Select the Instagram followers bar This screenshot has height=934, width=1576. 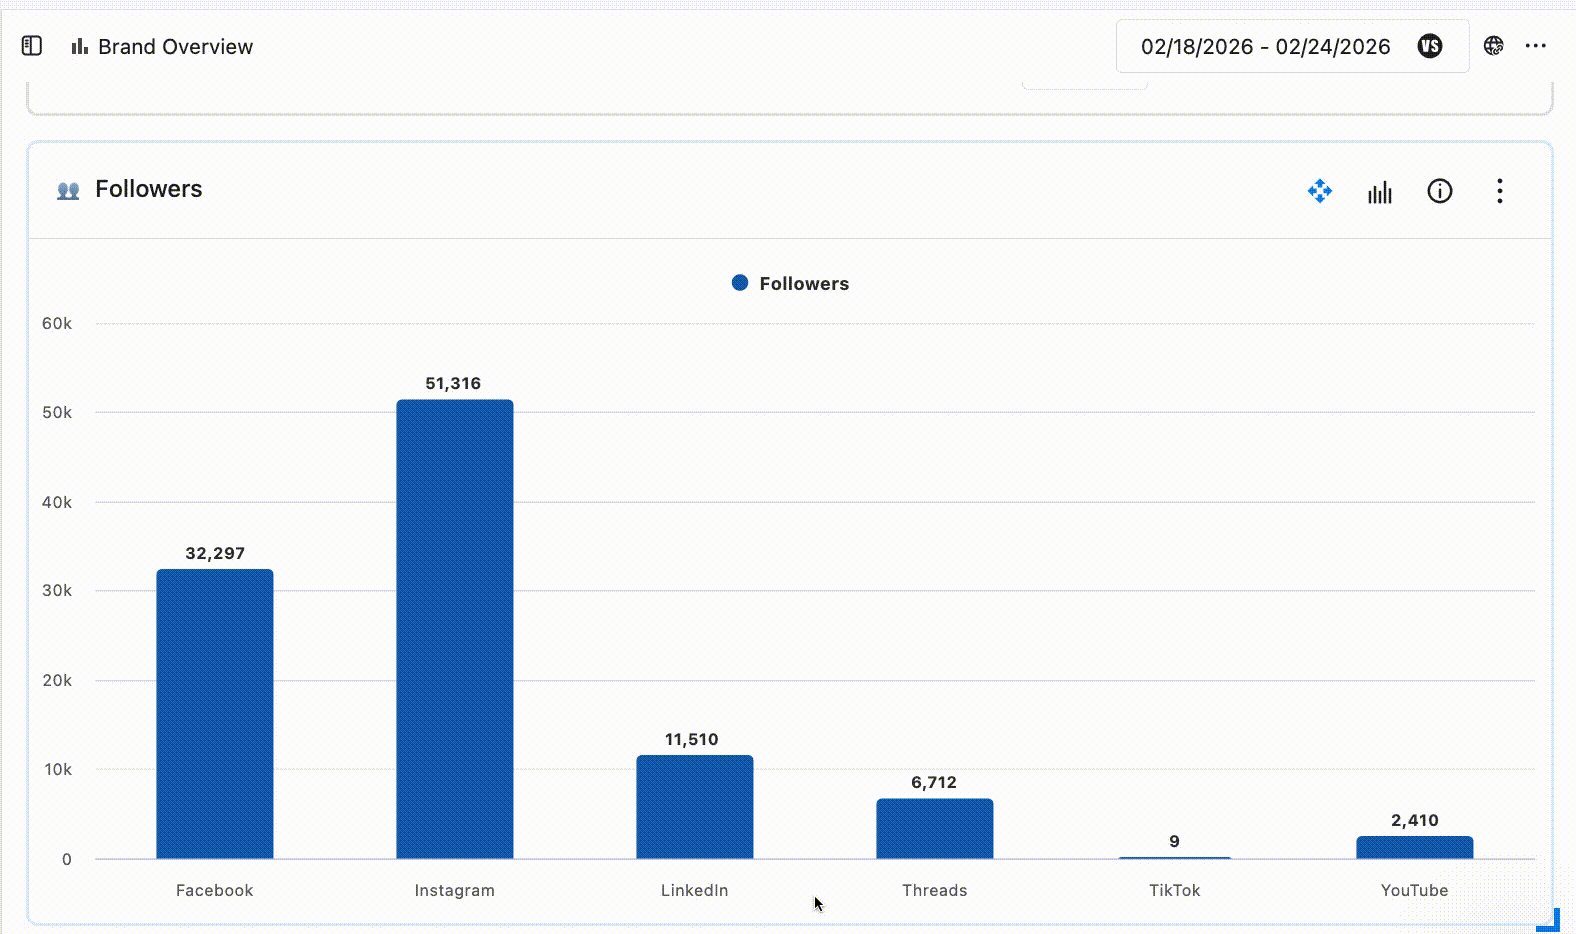tap(455, 629)
